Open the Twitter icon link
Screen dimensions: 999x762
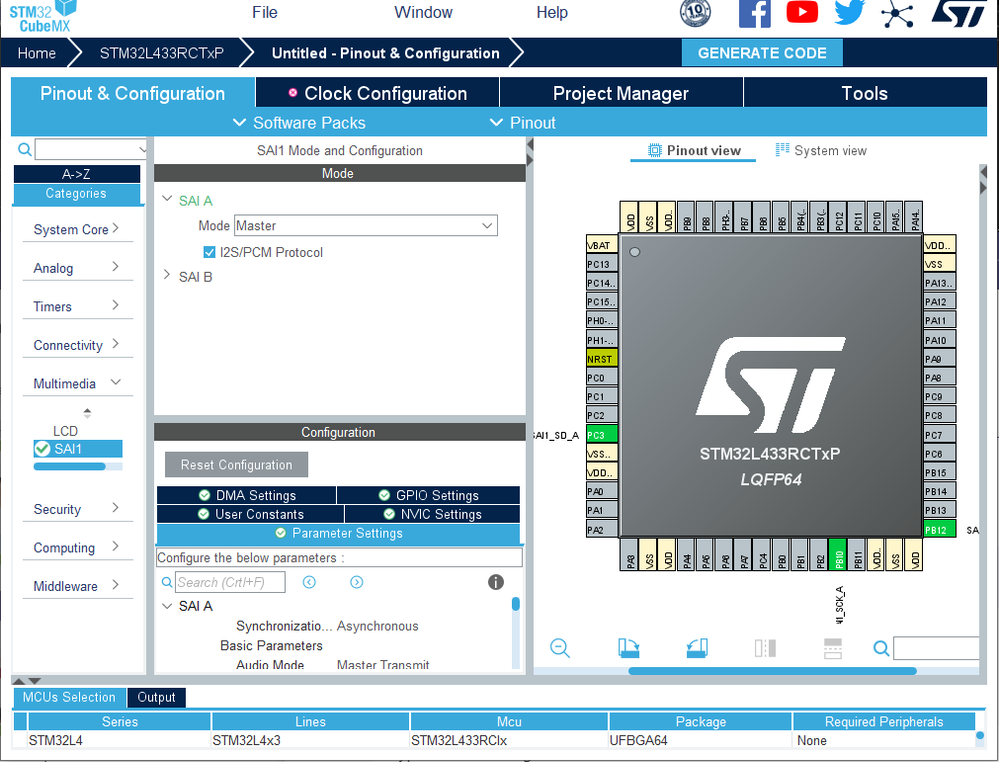[x=849, y=12]
